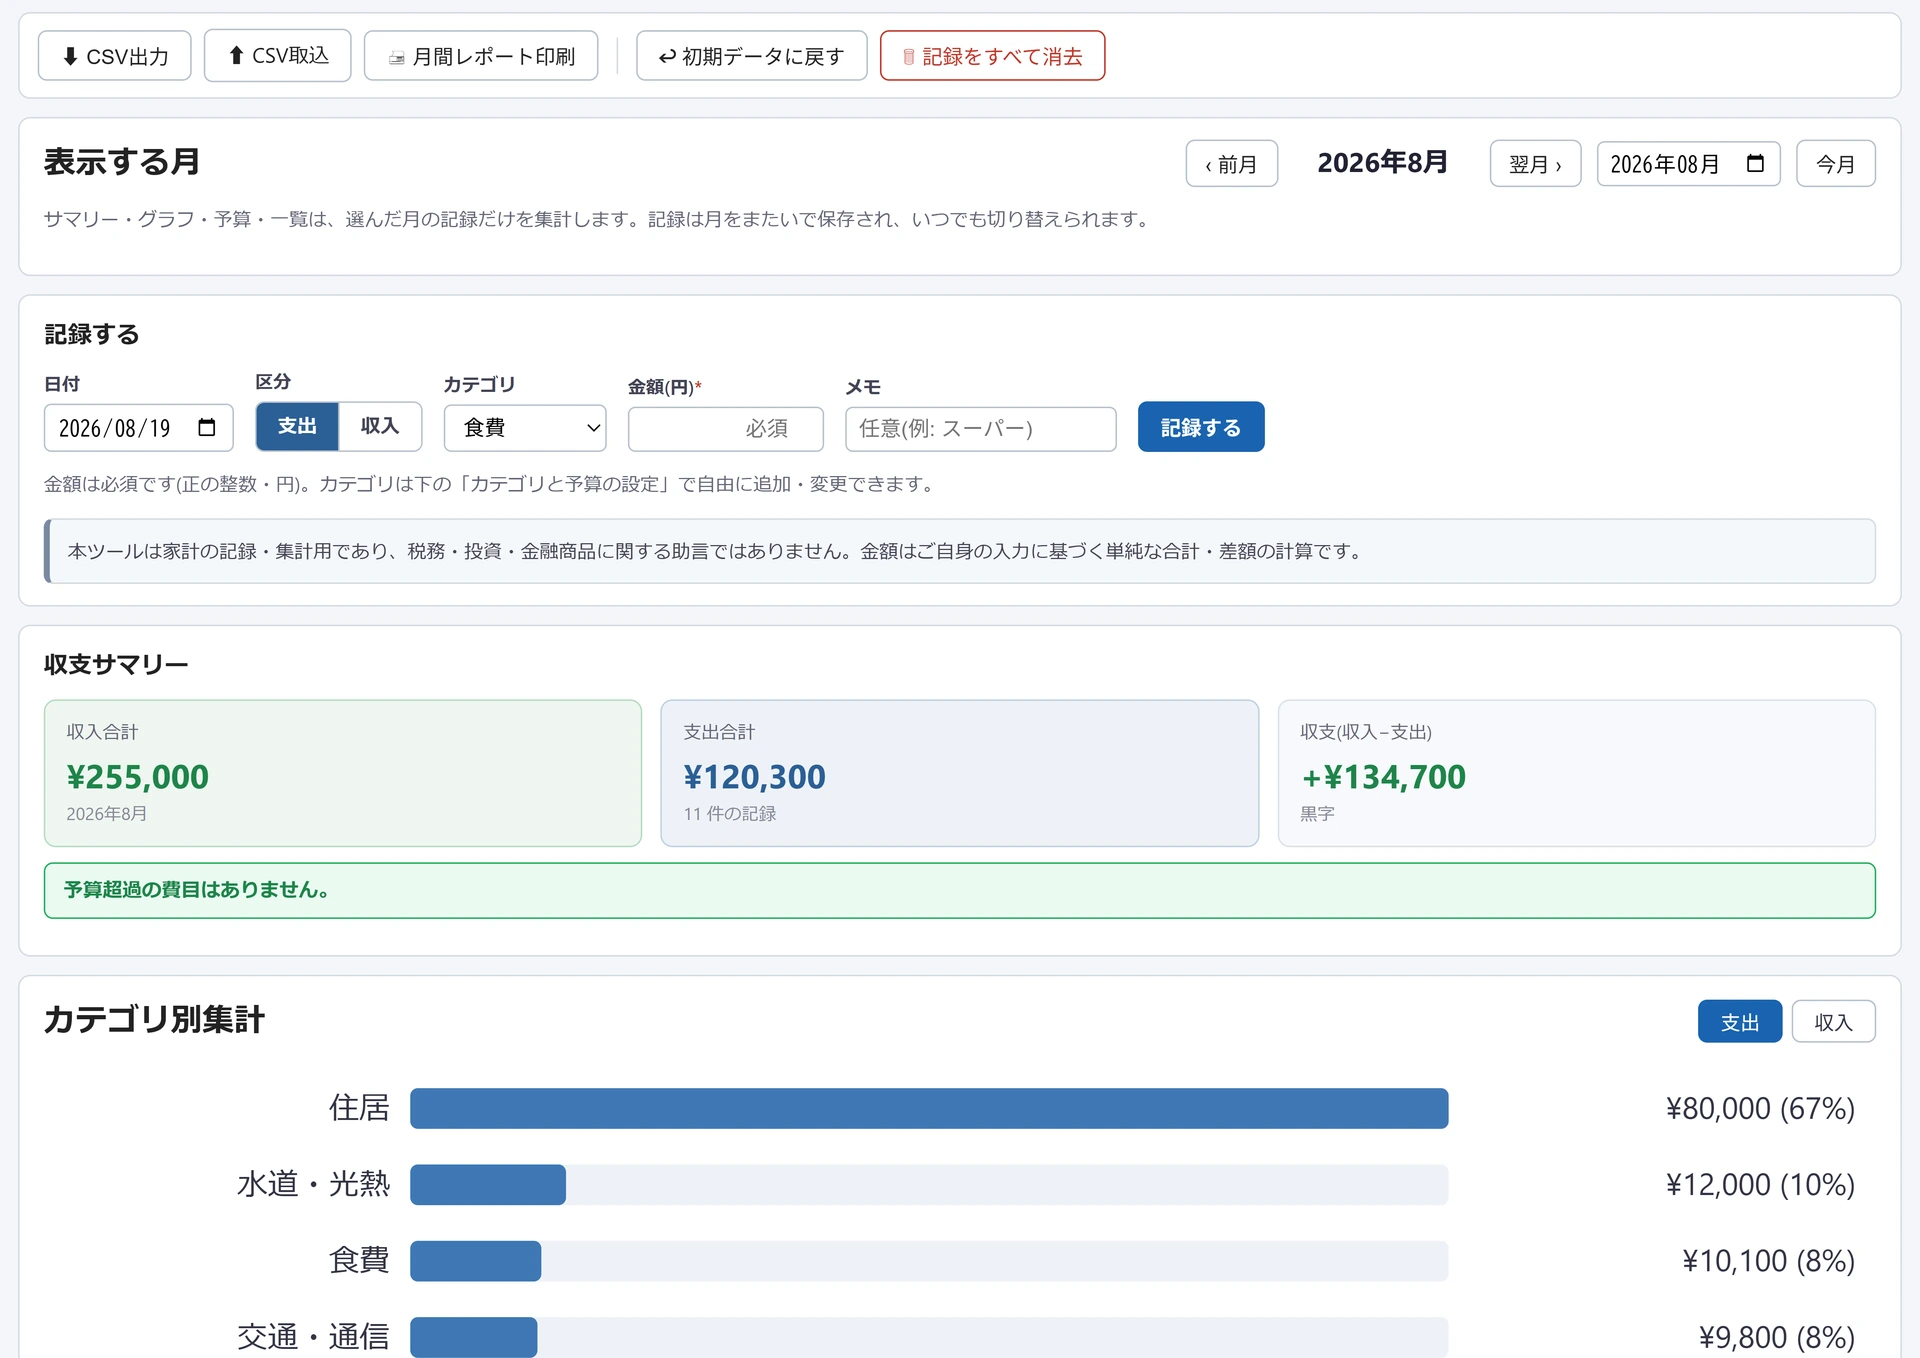Switch category chart to 収入 tab
Screen dimensions: 1920x1358
[x=1833, y=1022]
